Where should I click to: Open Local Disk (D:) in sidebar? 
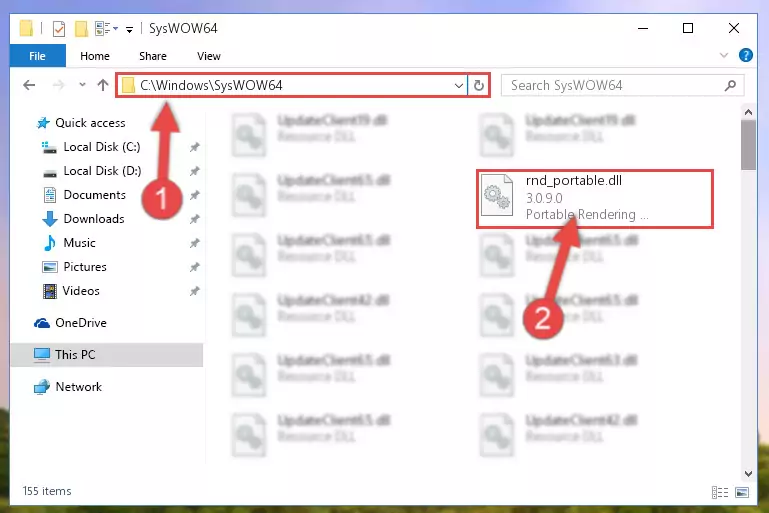102,171
